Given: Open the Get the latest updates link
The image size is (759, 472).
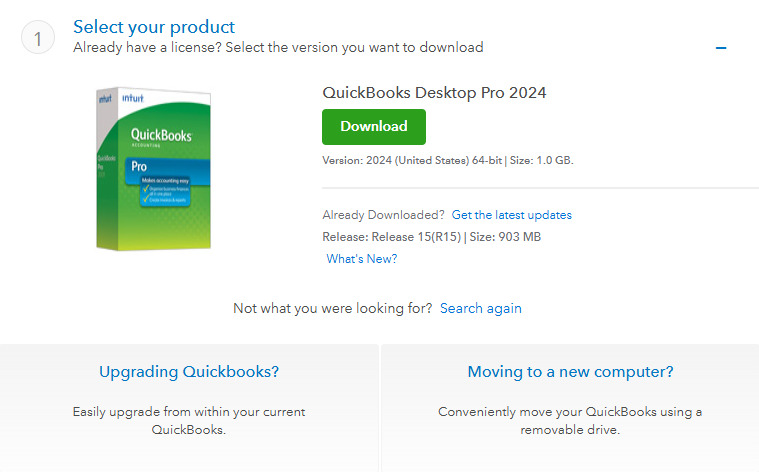Looking at the screenshot, I should (512, 215).
